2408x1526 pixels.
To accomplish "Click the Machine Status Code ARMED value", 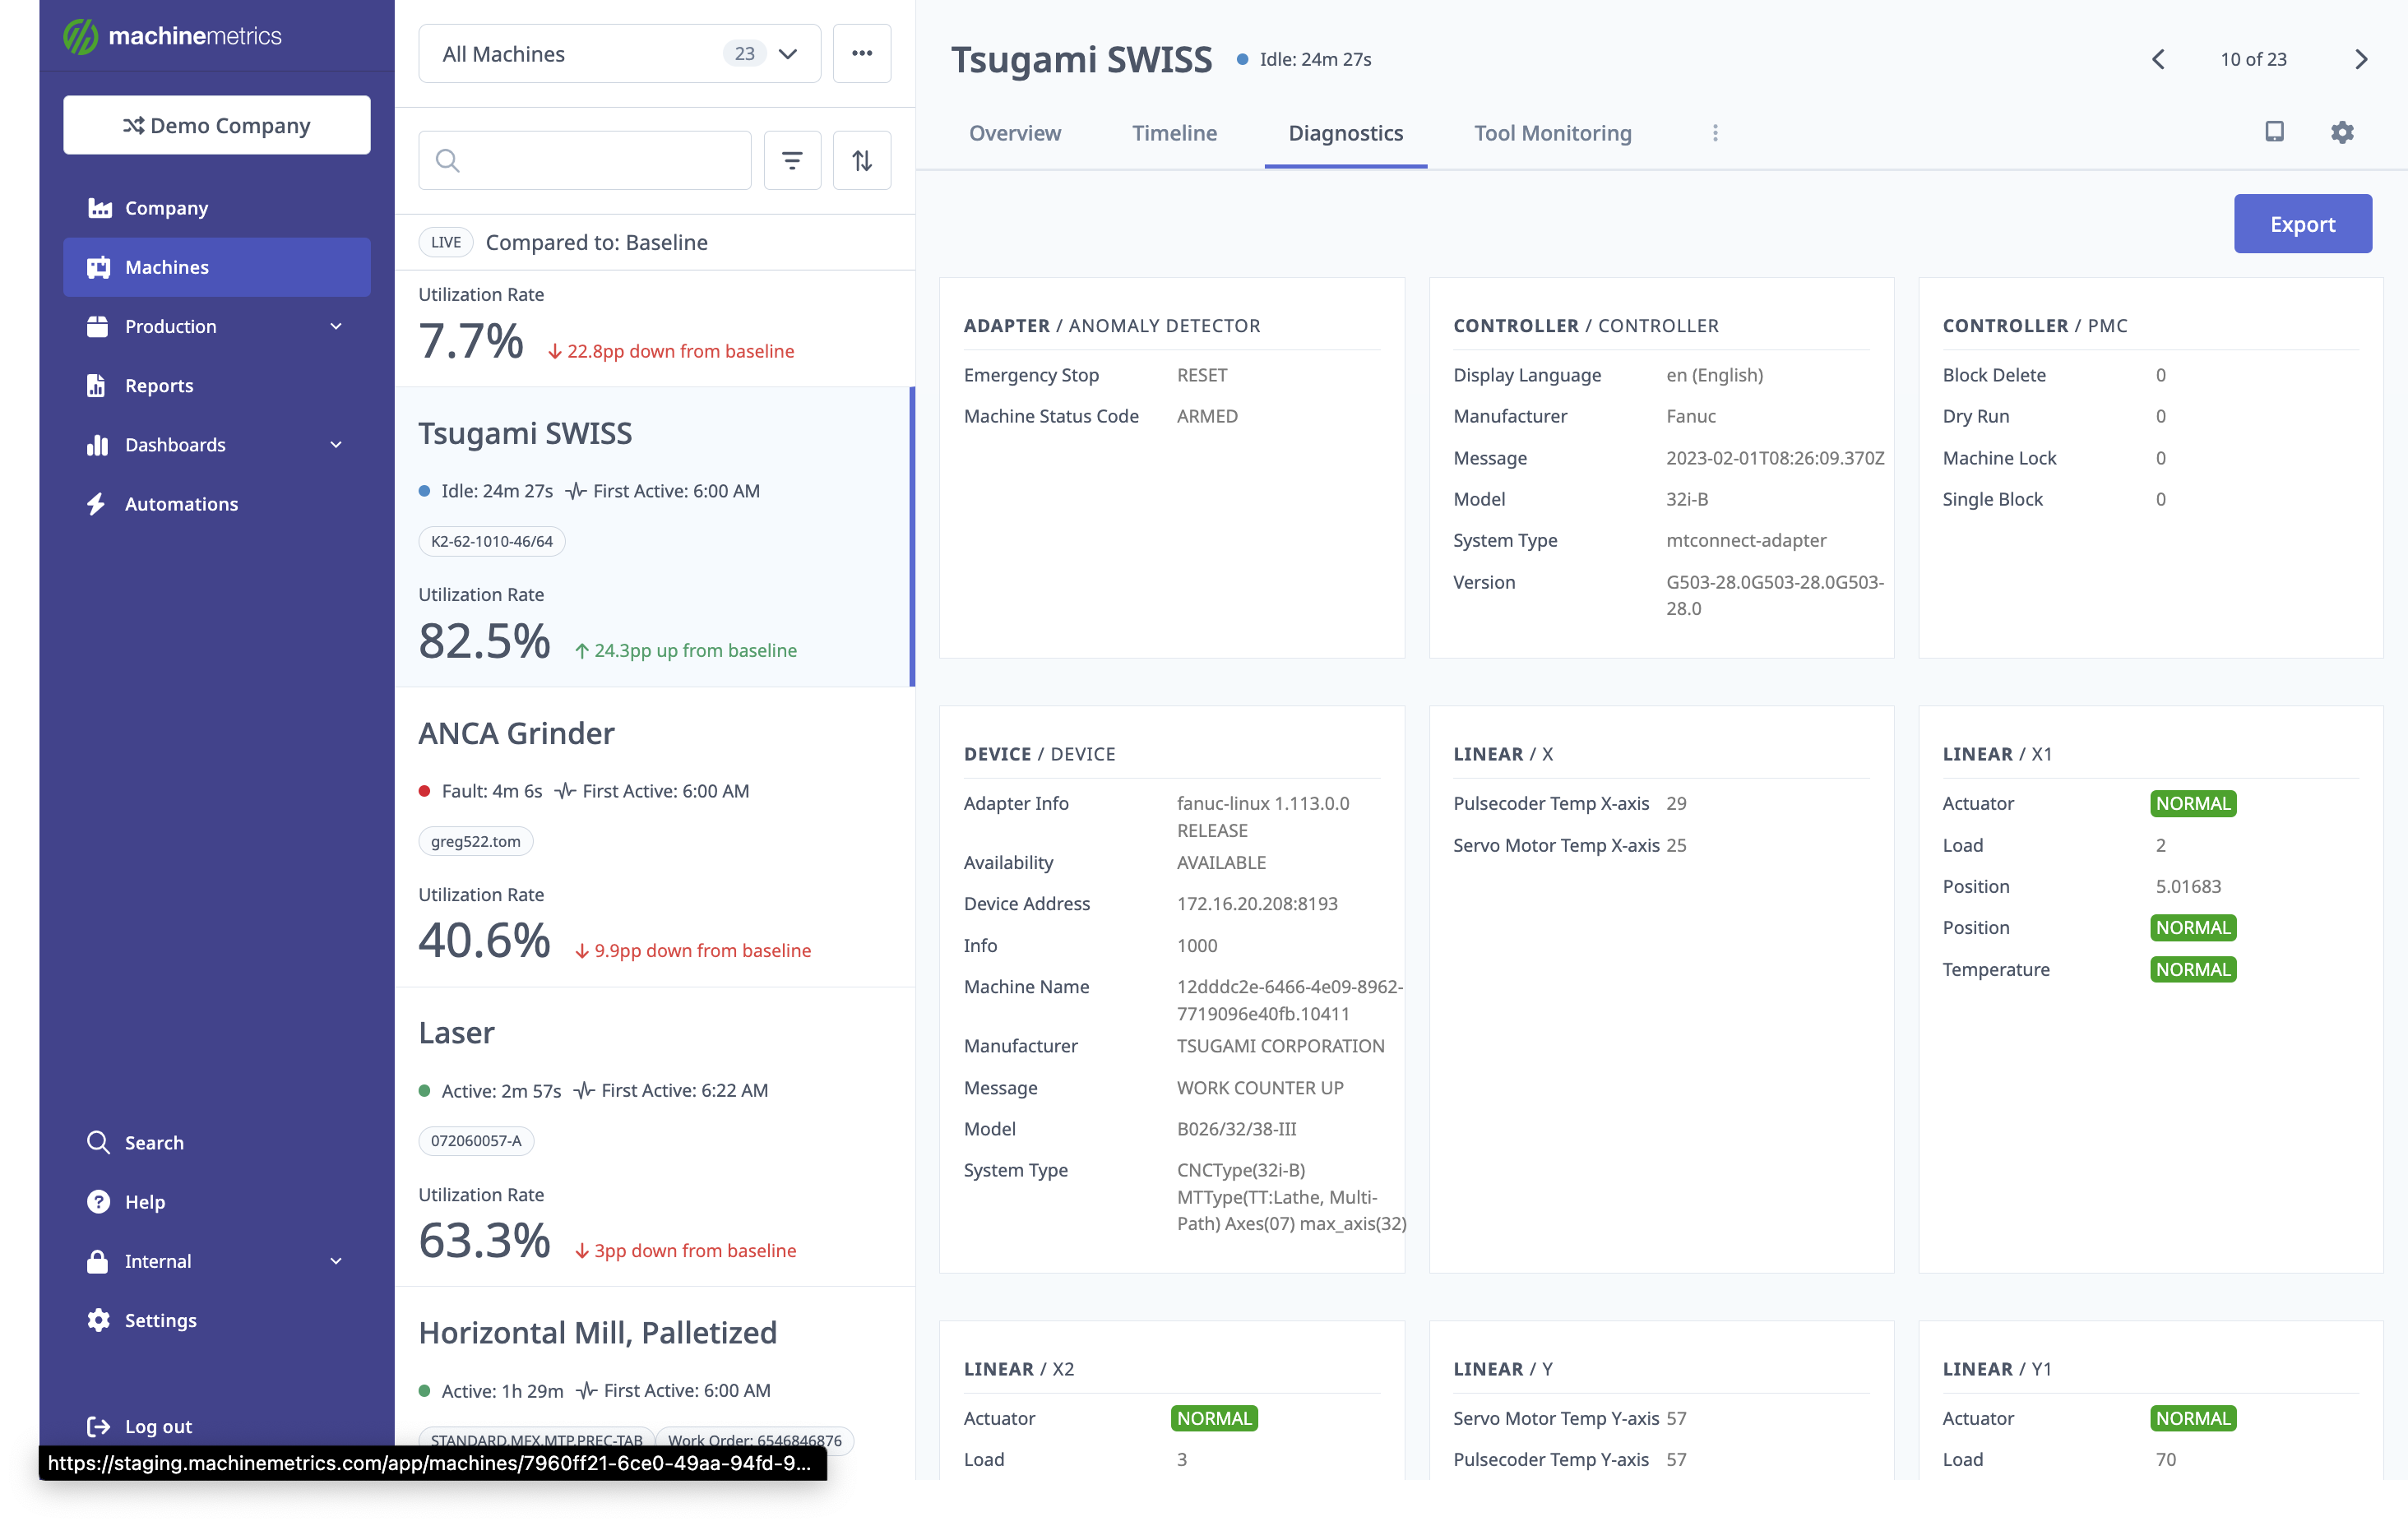I will (x=1207, y=416).
